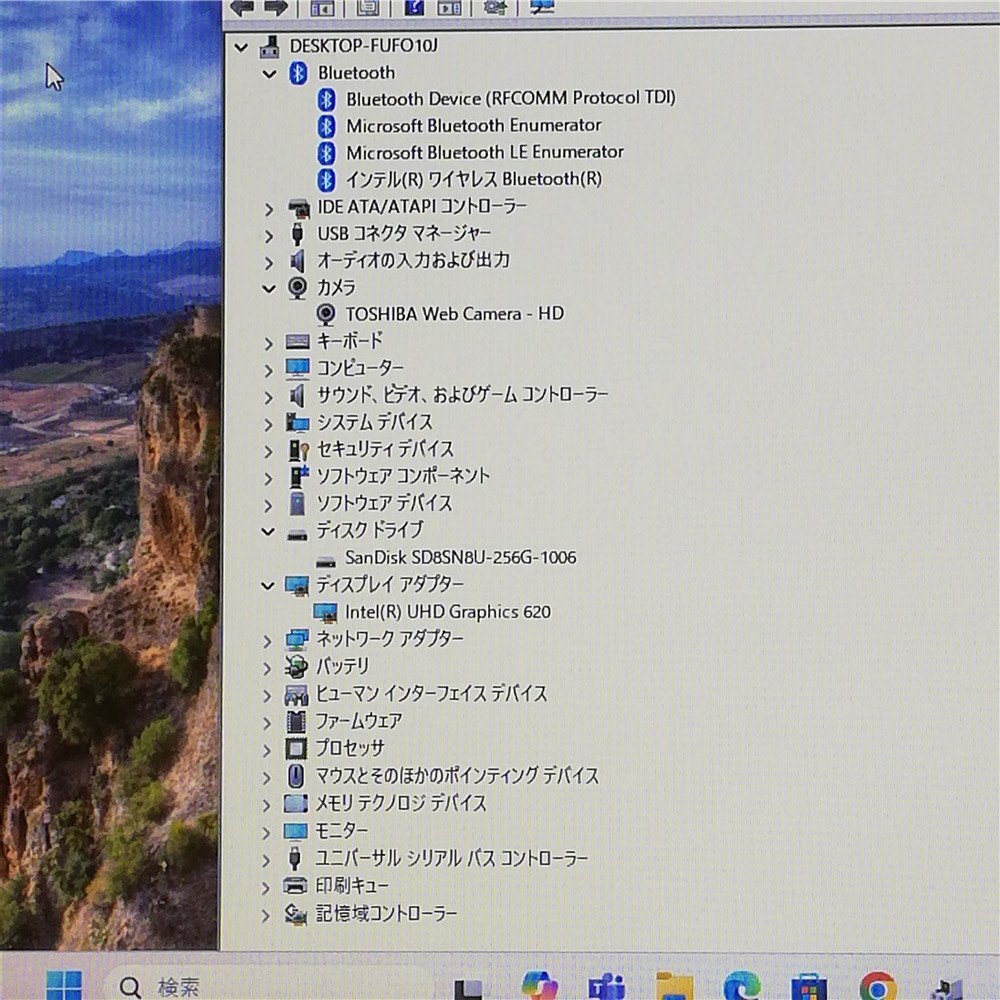Select the SanDisk SD8SN8U-256G-1006 disk drive
The height and width of the screenshot is (1000, 1000).
click(x=461, y=557)
